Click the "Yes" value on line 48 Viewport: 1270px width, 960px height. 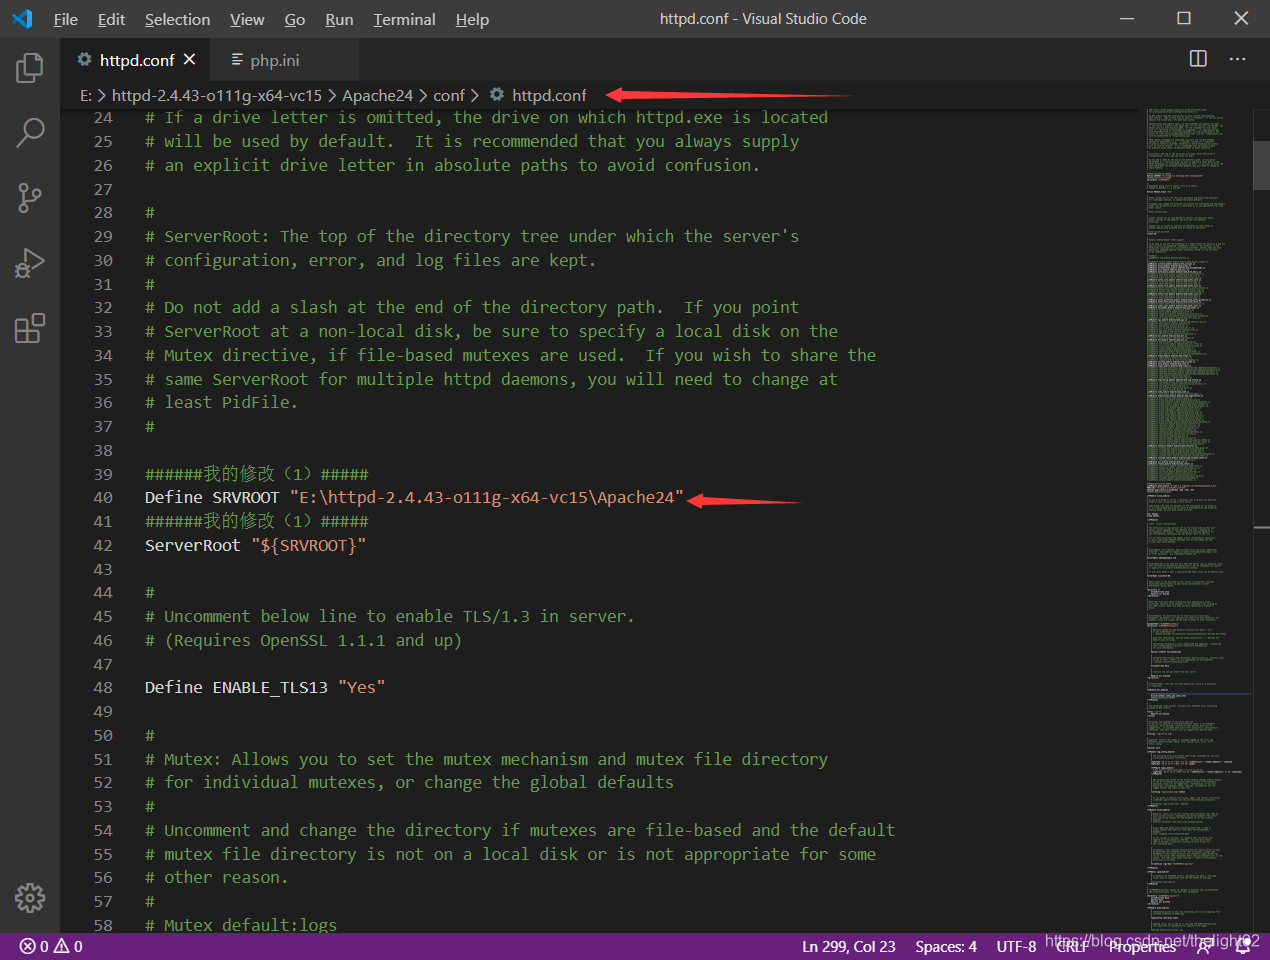tap(361, 688)
